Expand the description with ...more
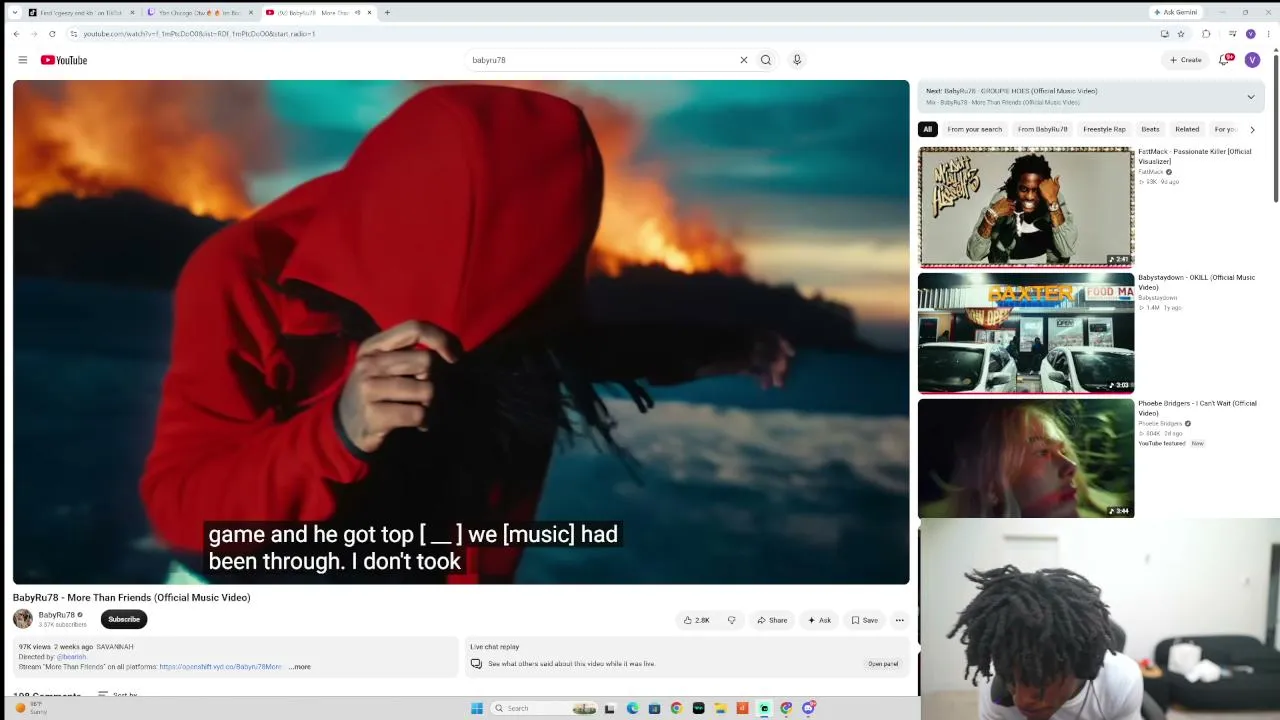Image resolution: width=1280 pixels, height=720 pixels. click(x=300, y=666)
